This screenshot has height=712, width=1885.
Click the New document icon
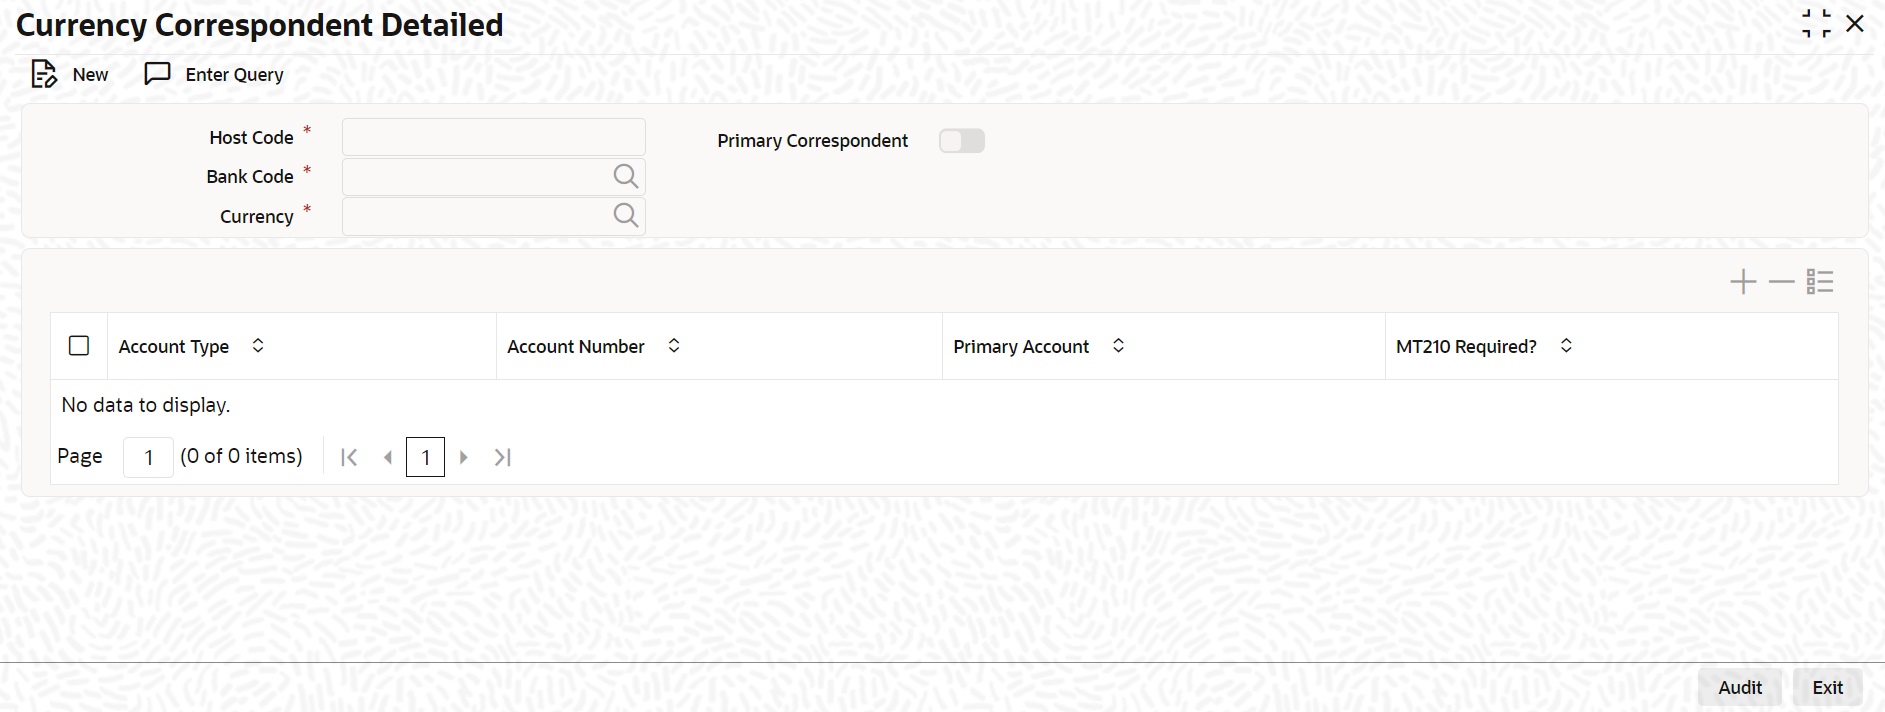coord(44,74)
